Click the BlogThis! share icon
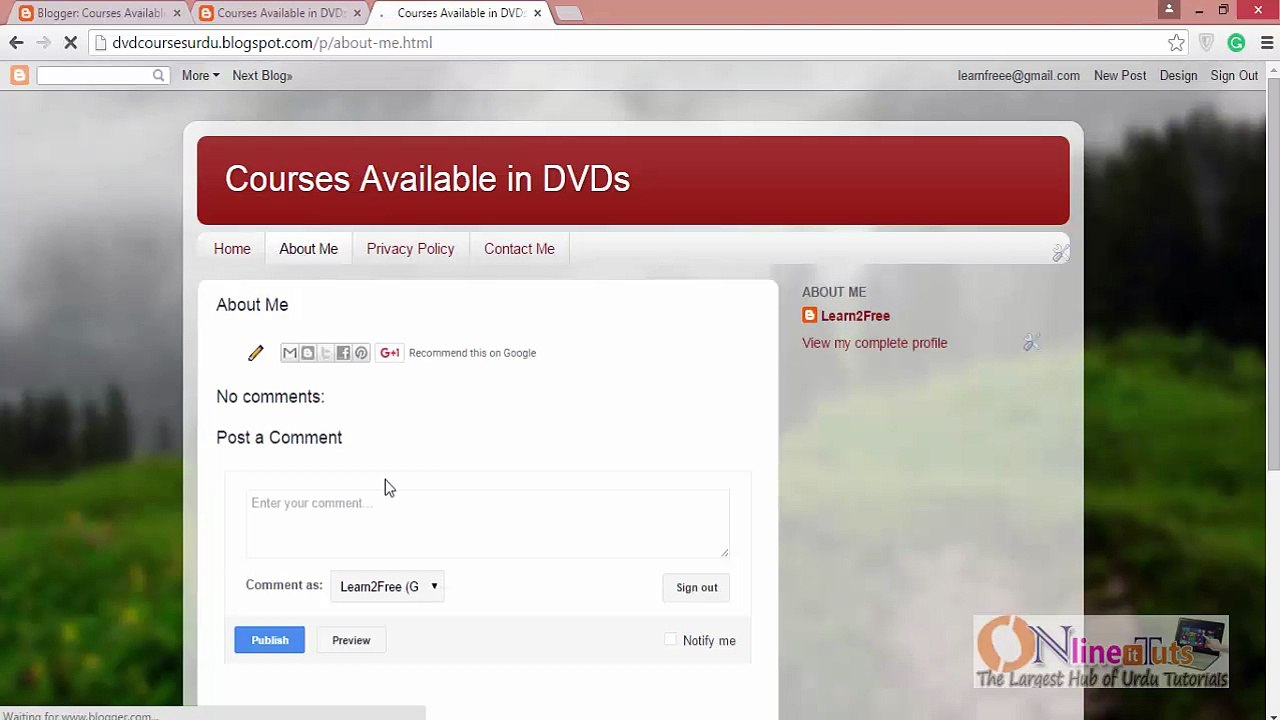The height and width of the screenshot is (720, 1280). (x=308, y=353)
